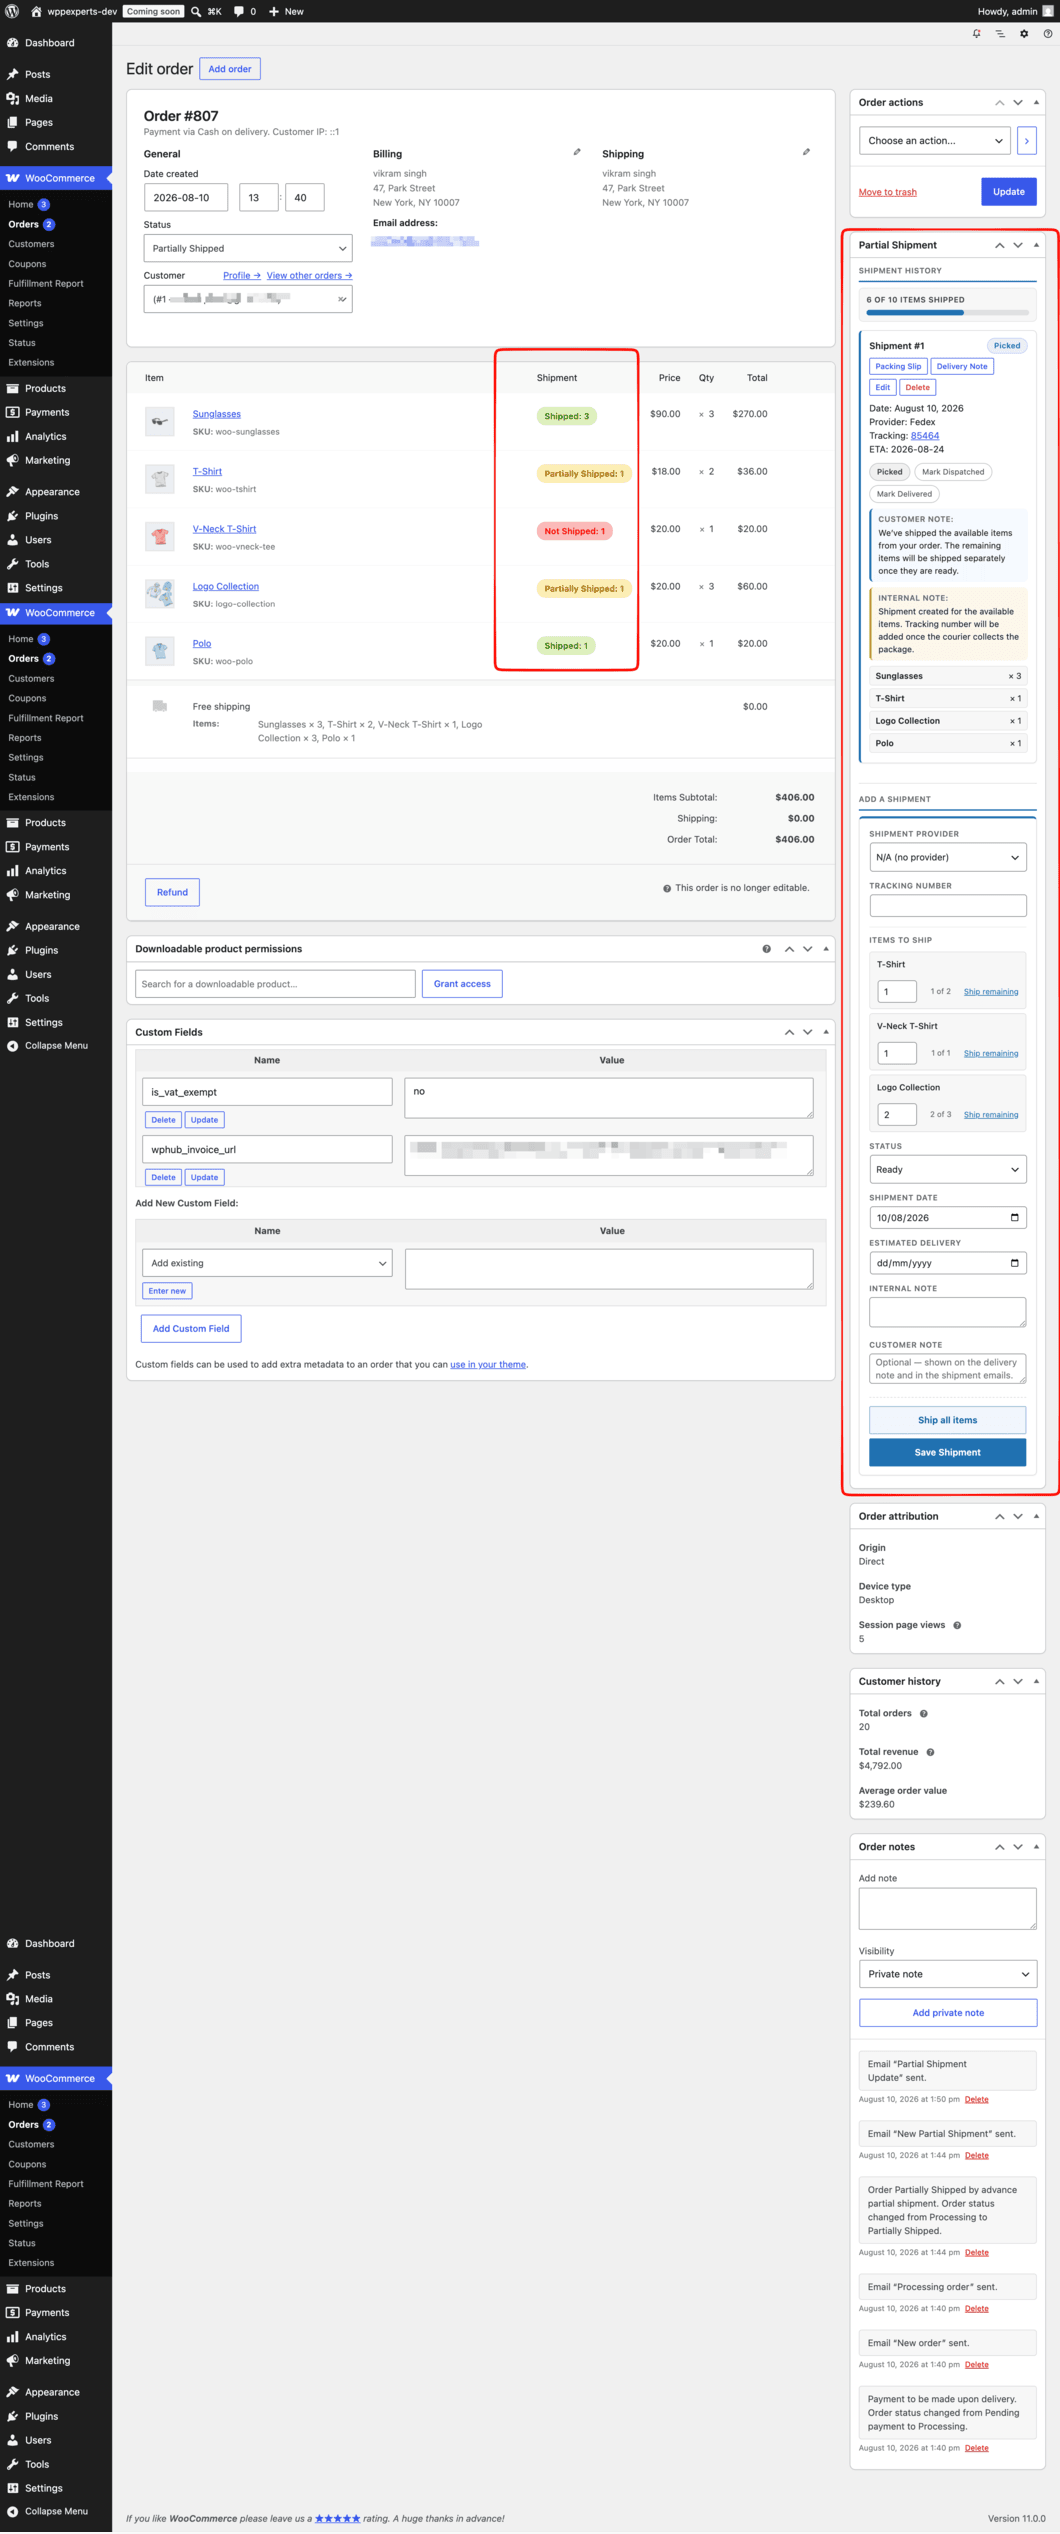Click the Ship all items button

[948, 1420]
